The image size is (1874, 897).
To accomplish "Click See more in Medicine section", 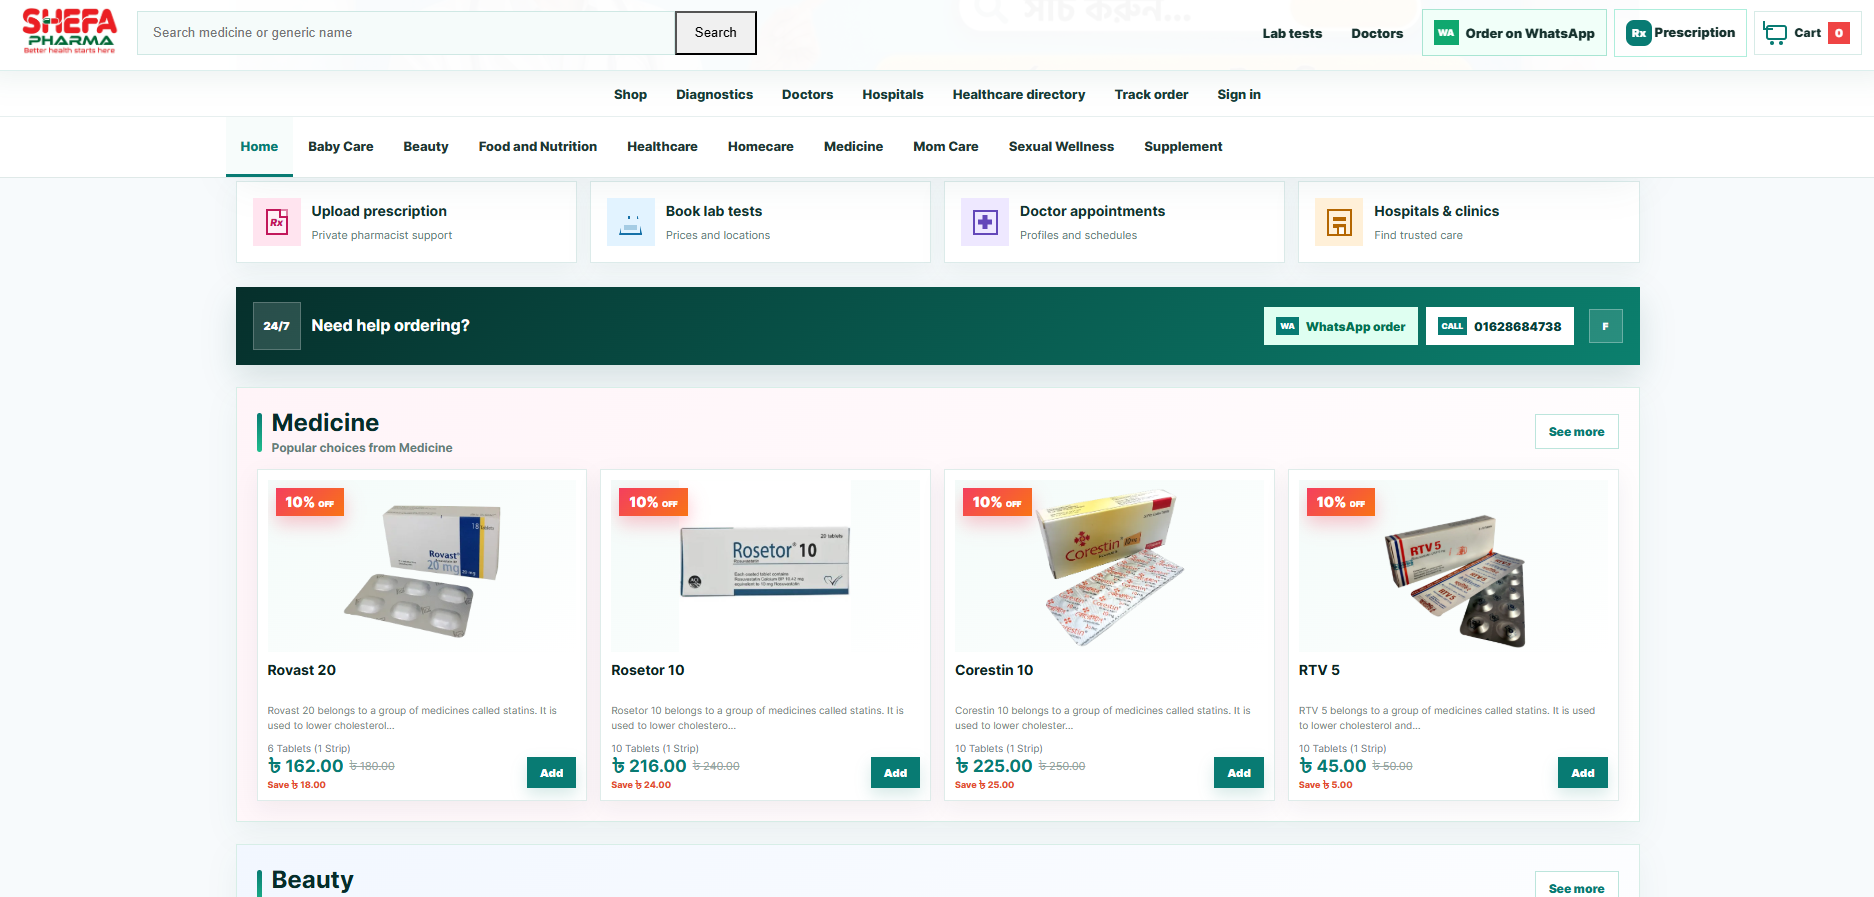I will pos(1577,432).
